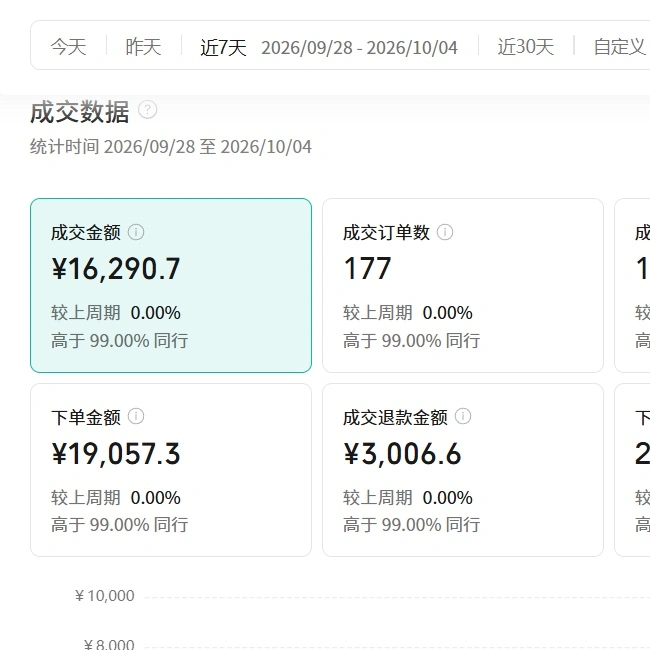The height and width of the screenshot is (650, 650).
Task: Select the 成交退款金额 ¥3,006.6 card
Action: [x=463, y=470]
